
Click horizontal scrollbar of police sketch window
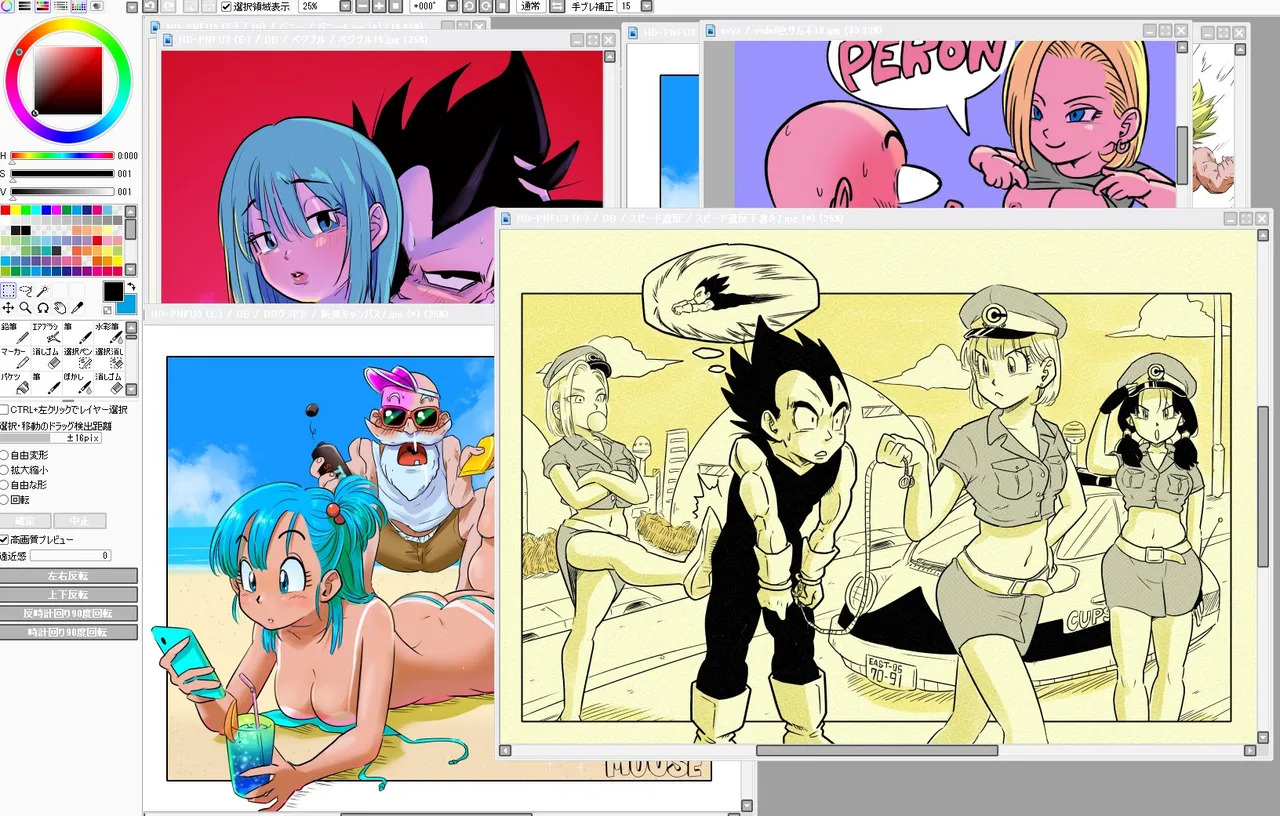pyautogui.click(x=877, y=750)
